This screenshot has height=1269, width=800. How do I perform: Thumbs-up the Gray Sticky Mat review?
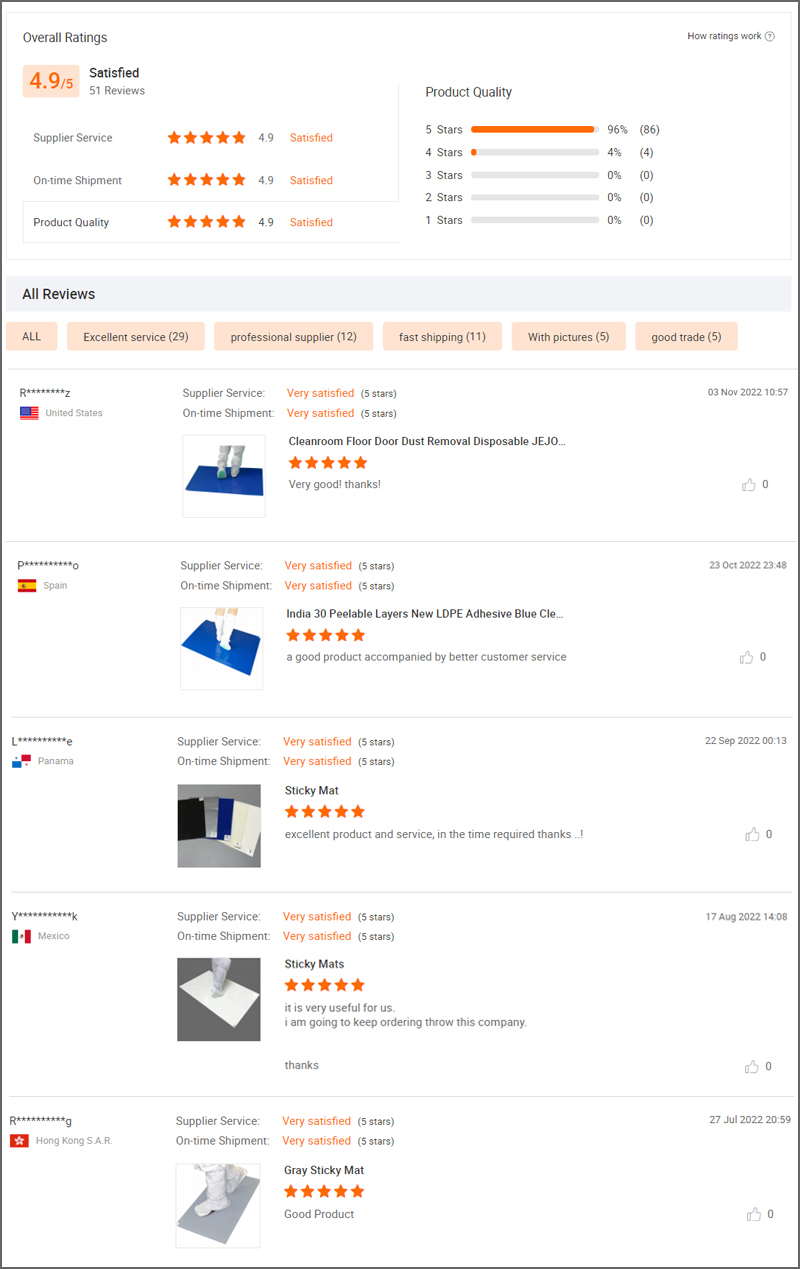tap(752, 1214)
